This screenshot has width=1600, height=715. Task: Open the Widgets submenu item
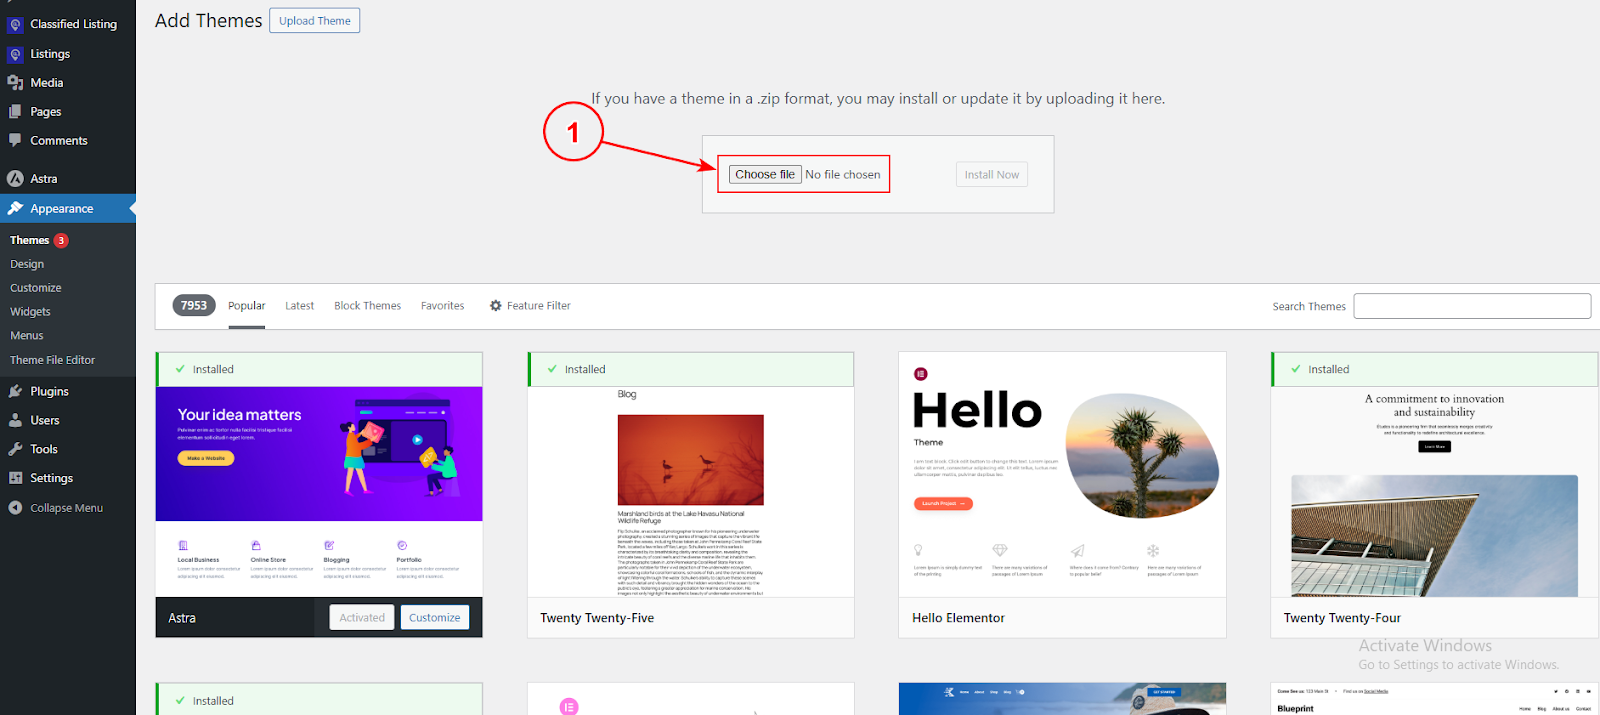coord(30,312)
